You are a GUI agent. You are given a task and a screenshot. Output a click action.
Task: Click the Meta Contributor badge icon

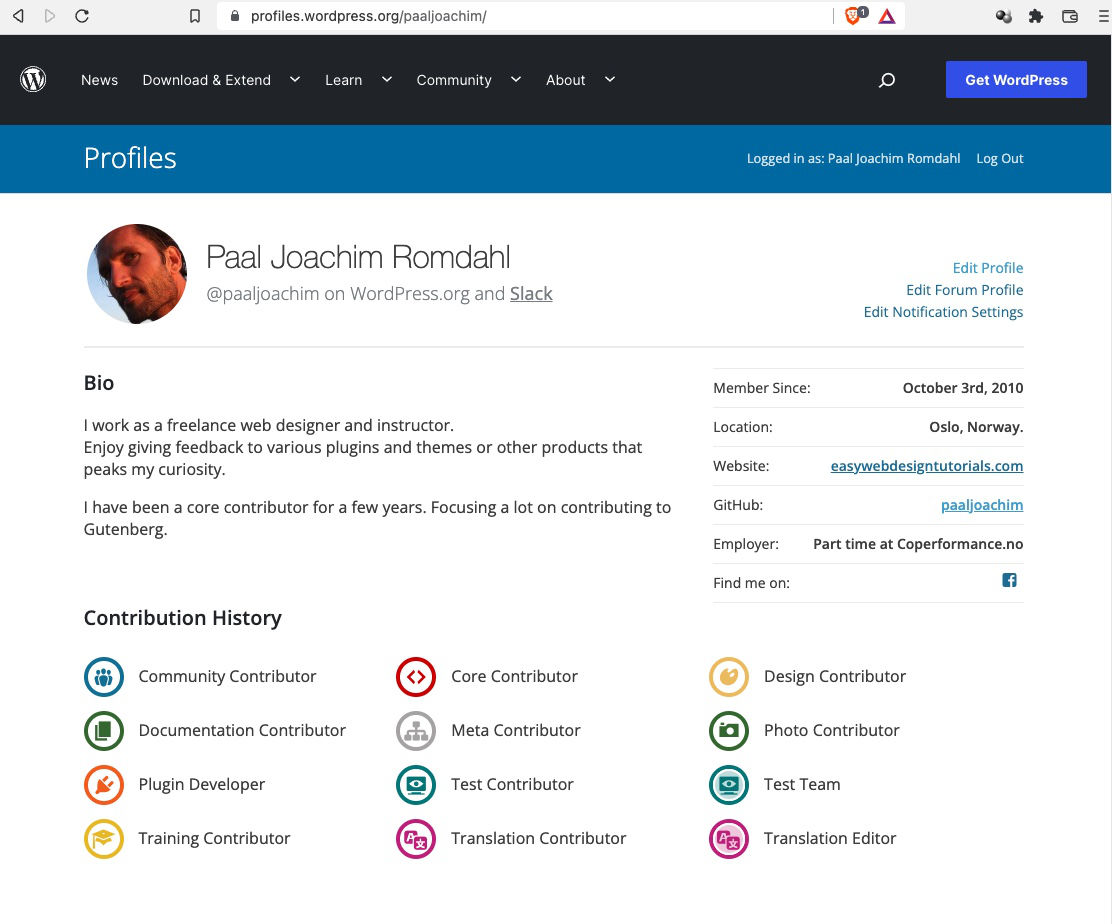click(x=416, y=730)
